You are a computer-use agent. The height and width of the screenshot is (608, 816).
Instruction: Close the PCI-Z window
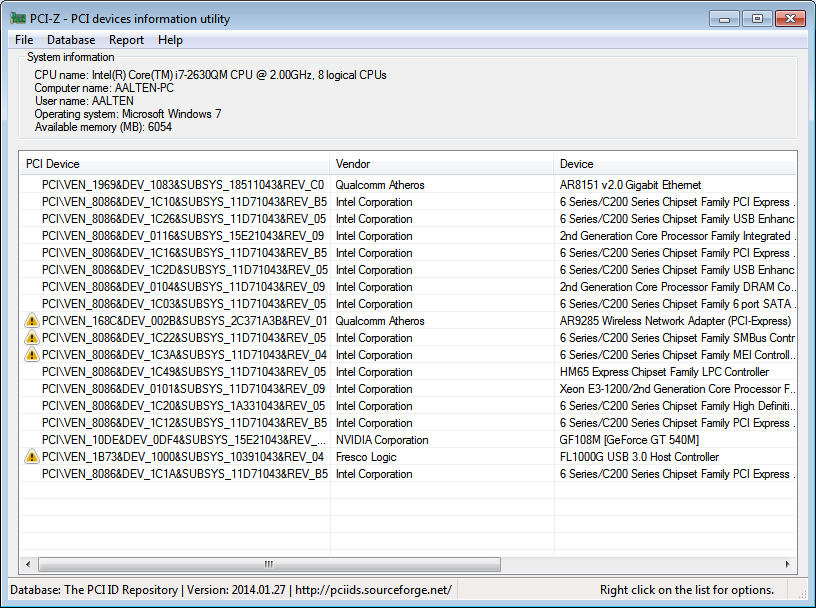click(790, 19)
